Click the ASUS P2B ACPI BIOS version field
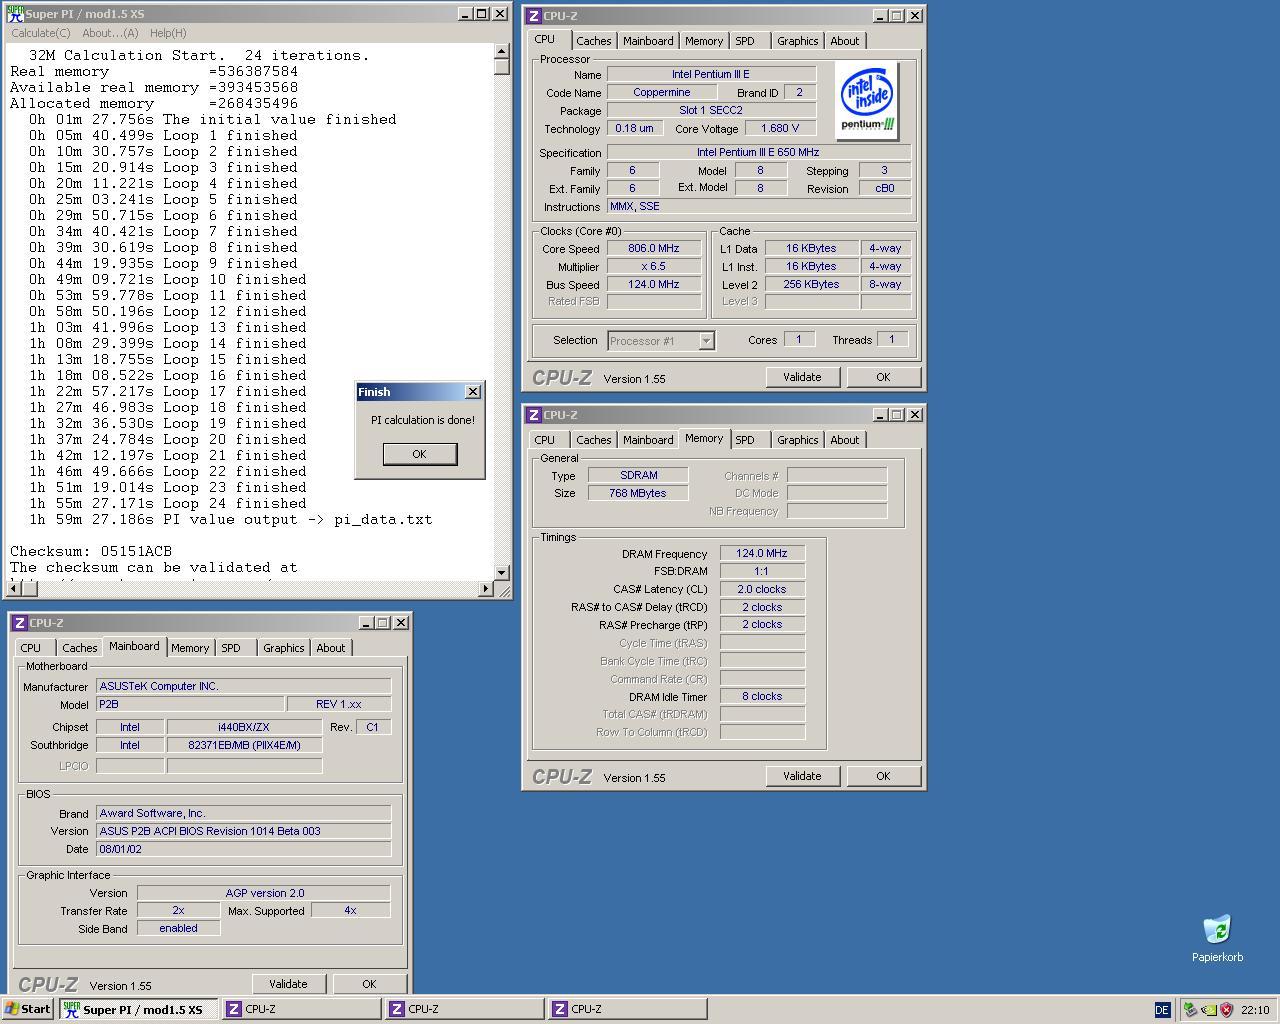 [x=243, y=831]
